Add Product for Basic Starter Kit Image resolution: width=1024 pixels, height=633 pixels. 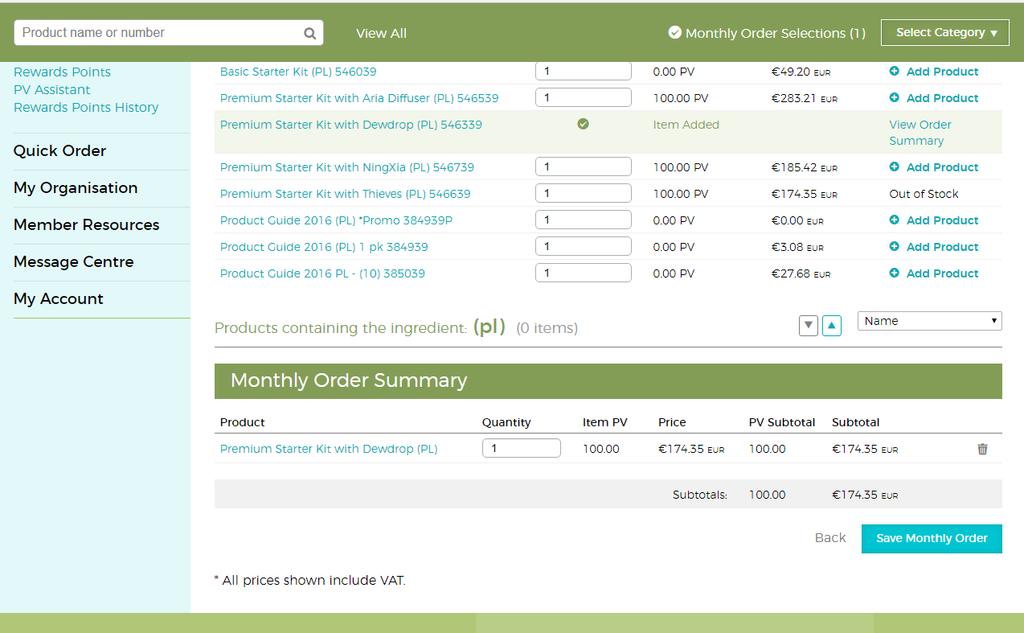942,72
